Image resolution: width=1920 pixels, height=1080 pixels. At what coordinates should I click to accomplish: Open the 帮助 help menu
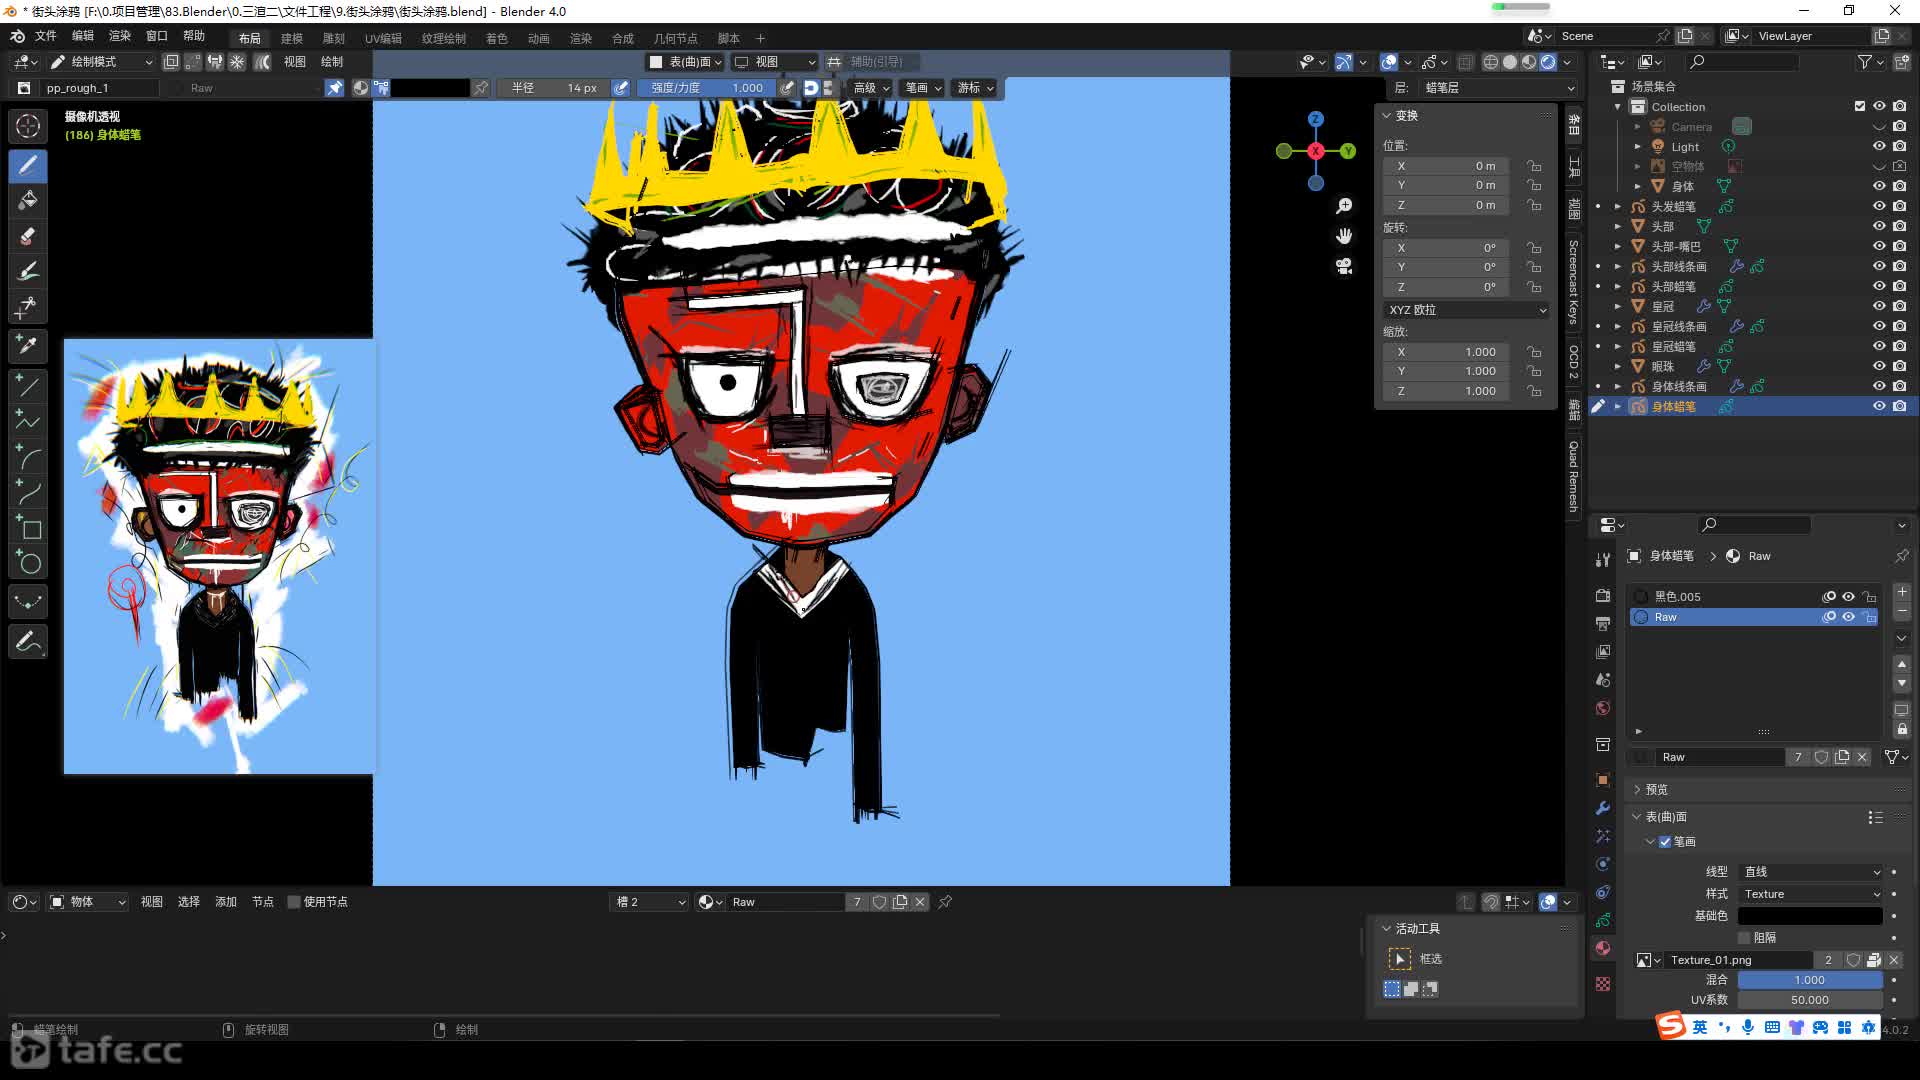click(194, 36)
